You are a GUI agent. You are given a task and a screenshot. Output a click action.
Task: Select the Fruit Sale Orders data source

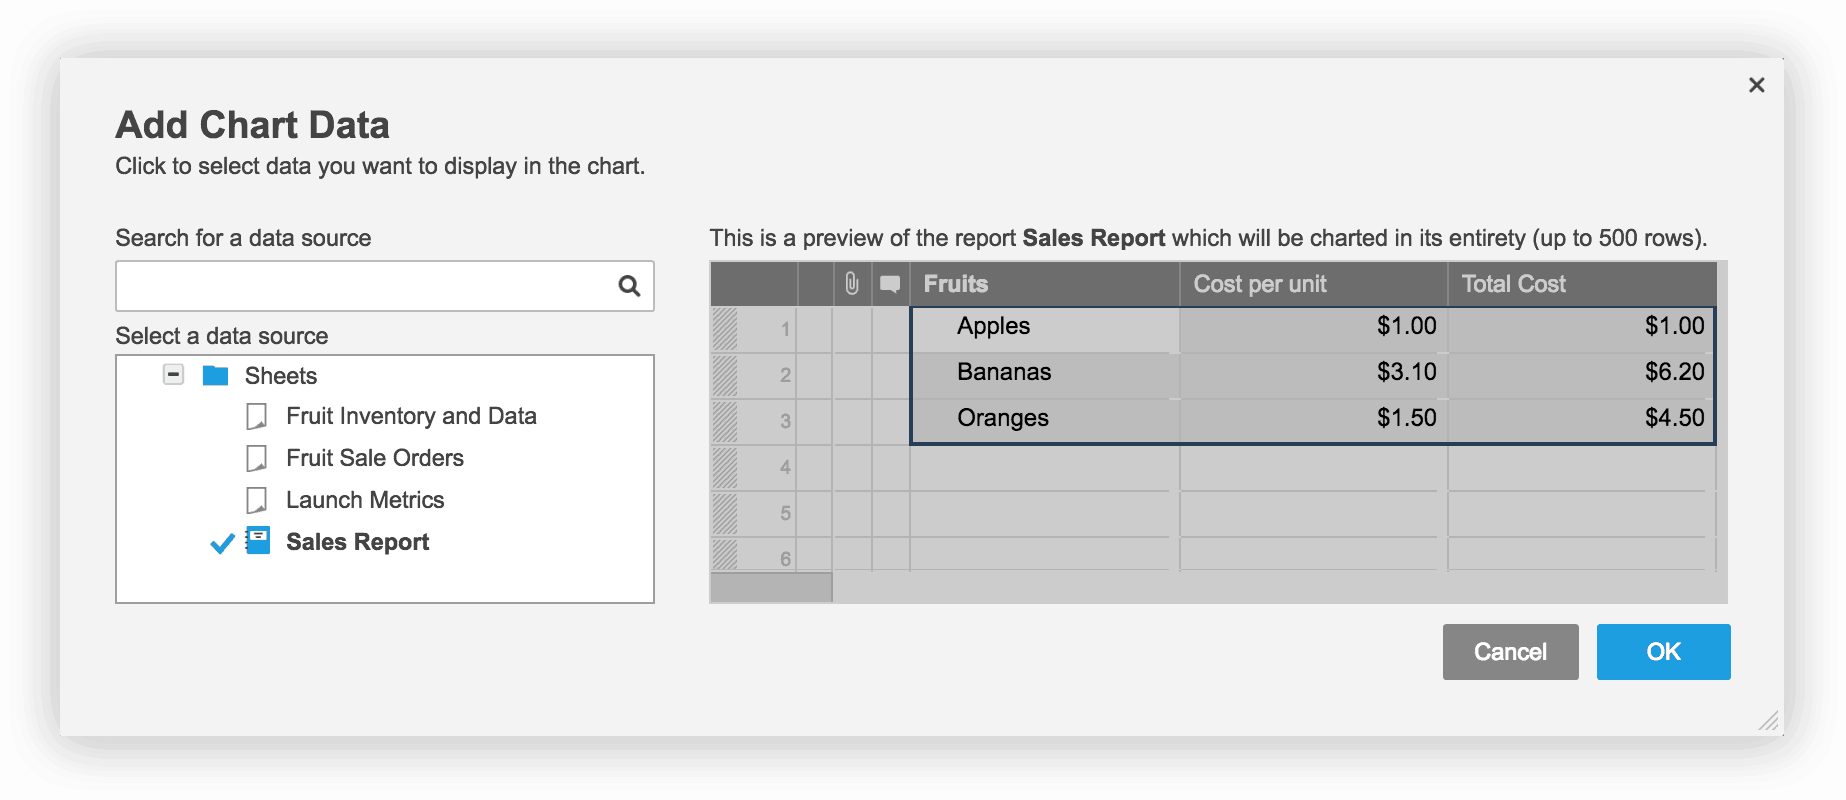[374, 458]
